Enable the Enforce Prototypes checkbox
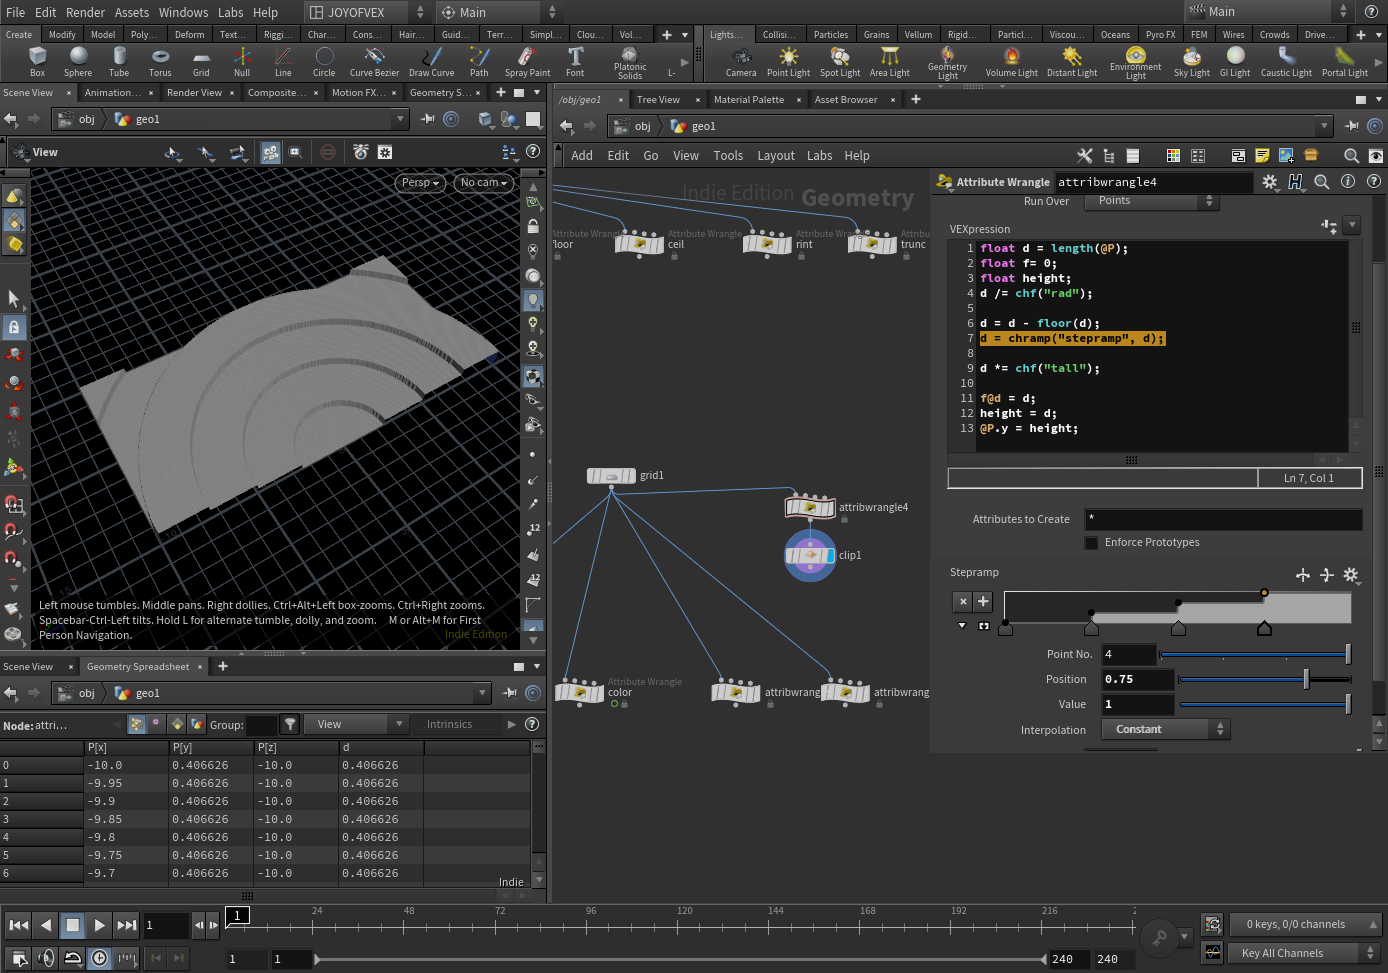 coord(1092,543)
